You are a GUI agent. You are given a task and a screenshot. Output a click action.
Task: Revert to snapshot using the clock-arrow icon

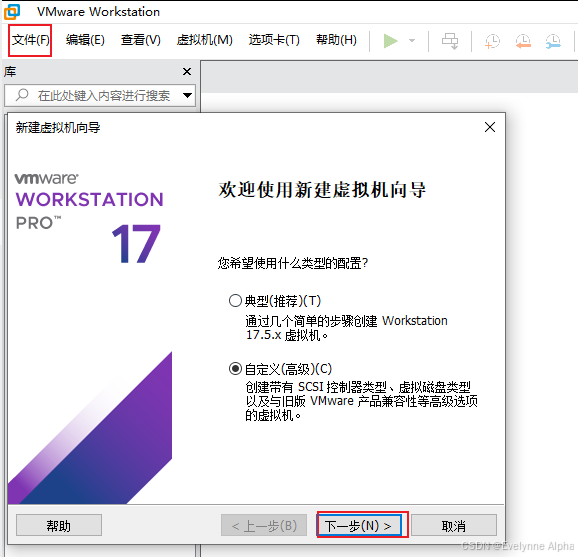coord(523,41)
